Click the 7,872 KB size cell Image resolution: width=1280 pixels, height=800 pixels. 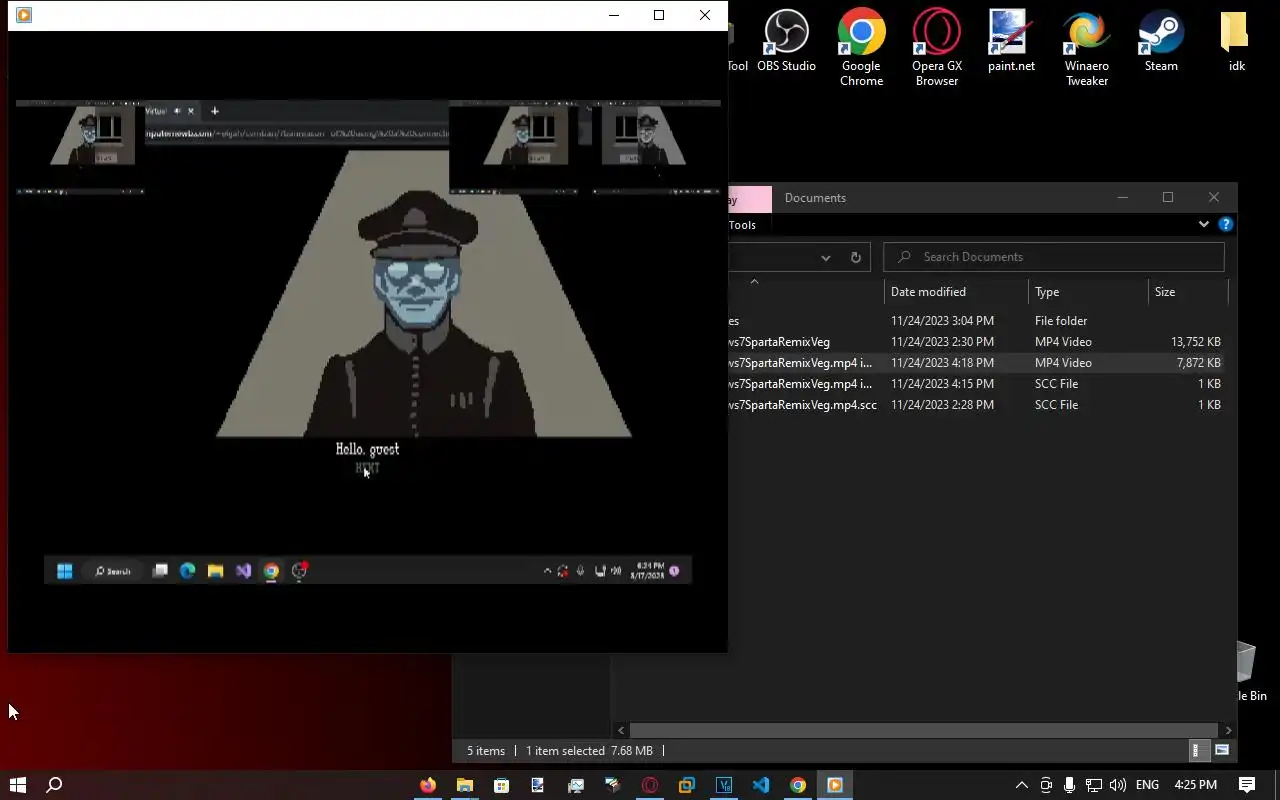(x=1198, y=363)
